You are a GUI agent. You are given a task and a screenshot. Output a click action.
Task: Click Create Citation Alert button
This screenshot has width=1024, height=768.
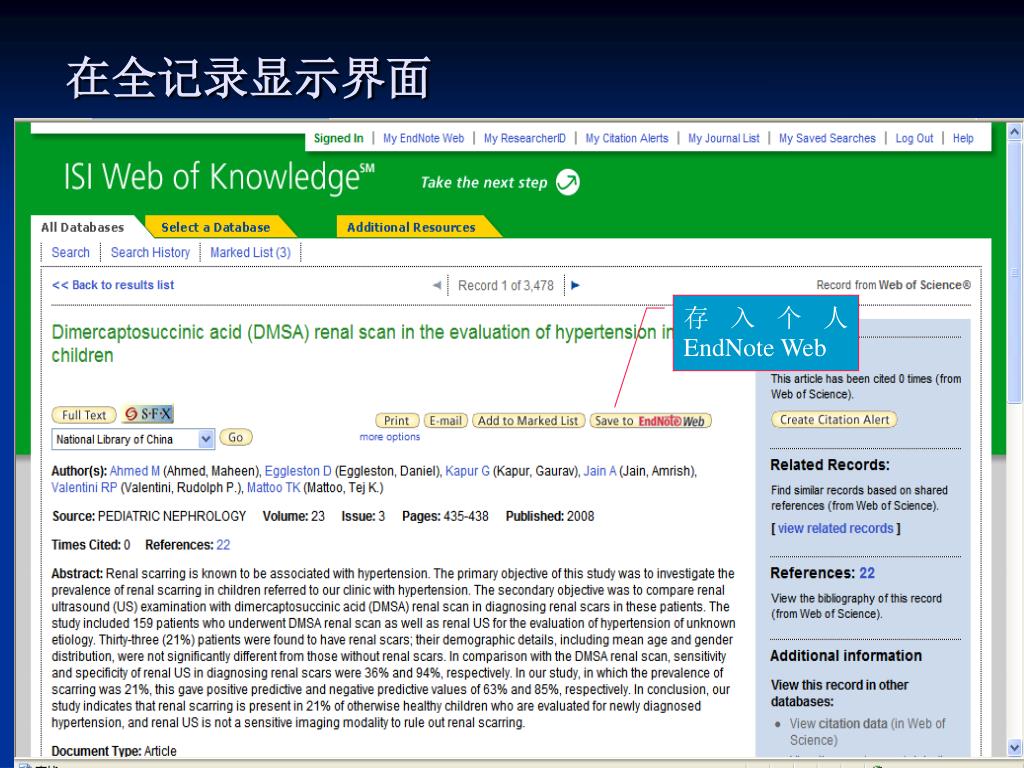(x=834, y=419)
